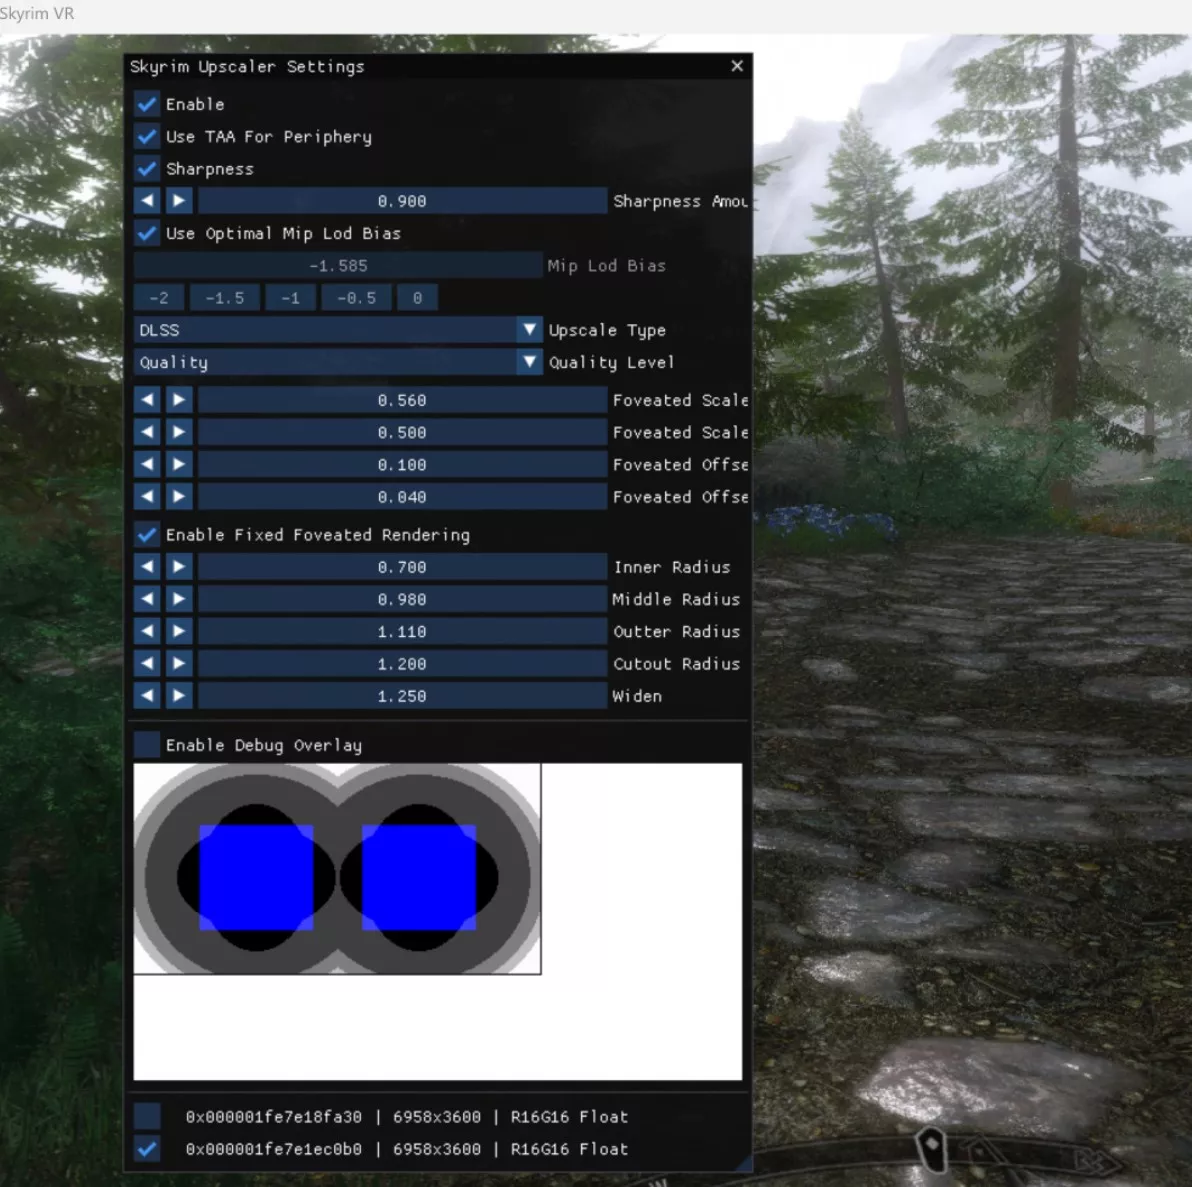1192x1187 pixels.
Task: Click the Mip Lod Bias slider
Action: click(x=338, y=265)
